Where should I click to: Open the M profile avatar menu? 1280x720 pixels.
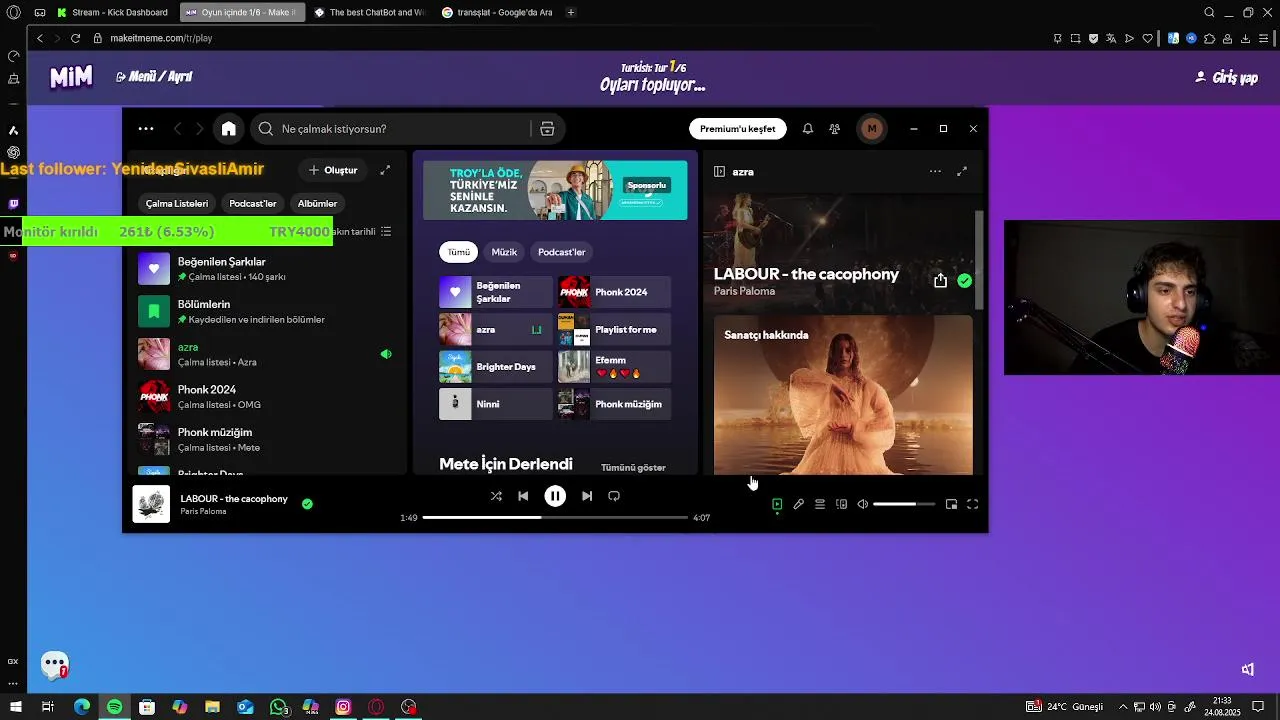pyautogui.click(x=872, y=129)
